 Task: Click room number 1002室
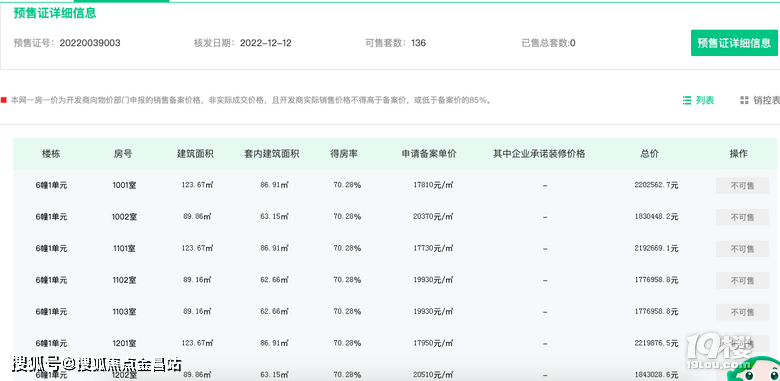(124, 217)
